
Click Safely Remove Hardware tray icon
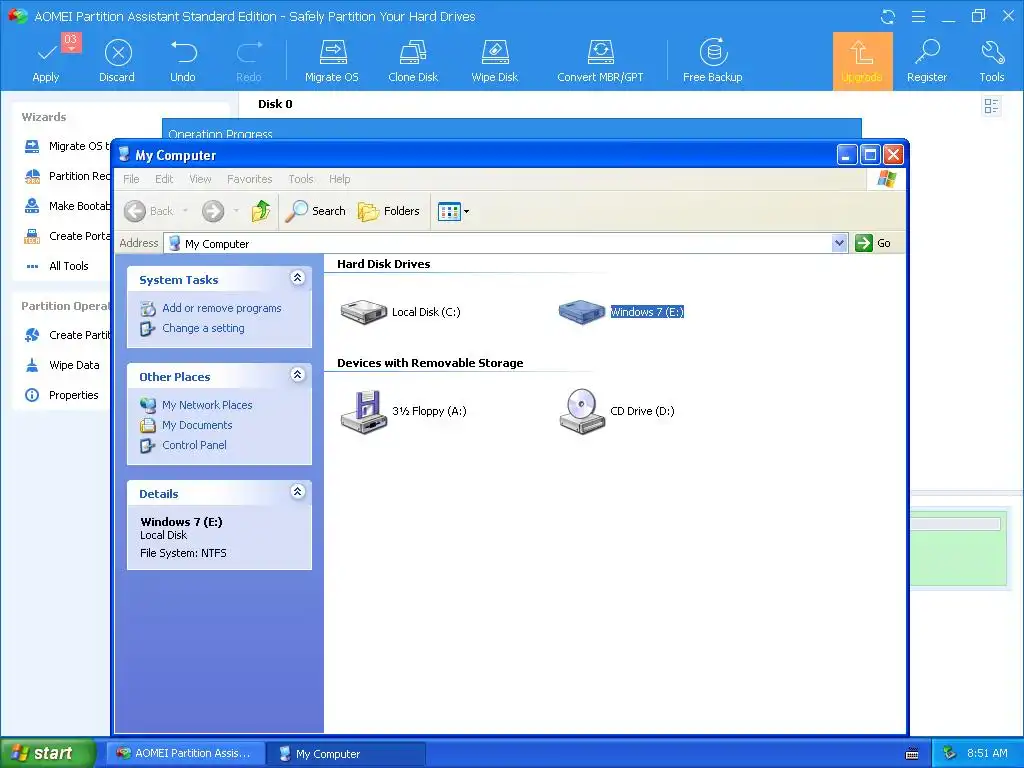click(x=950, y=753)
